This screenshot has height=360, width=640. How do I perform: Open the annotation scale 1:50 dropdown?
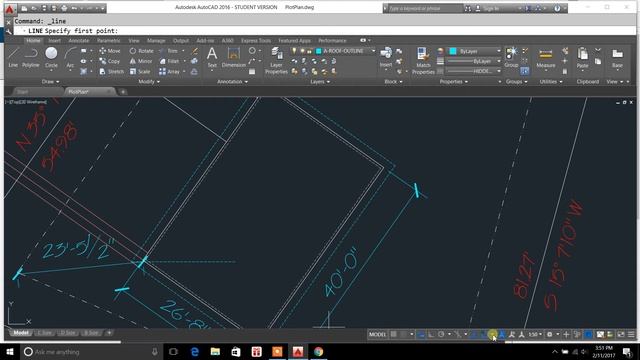coord(535,334)
